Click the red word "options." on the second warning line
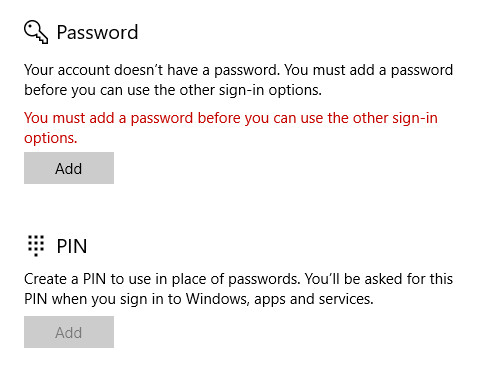Screen dimensions: 487x368 [51, 138]
